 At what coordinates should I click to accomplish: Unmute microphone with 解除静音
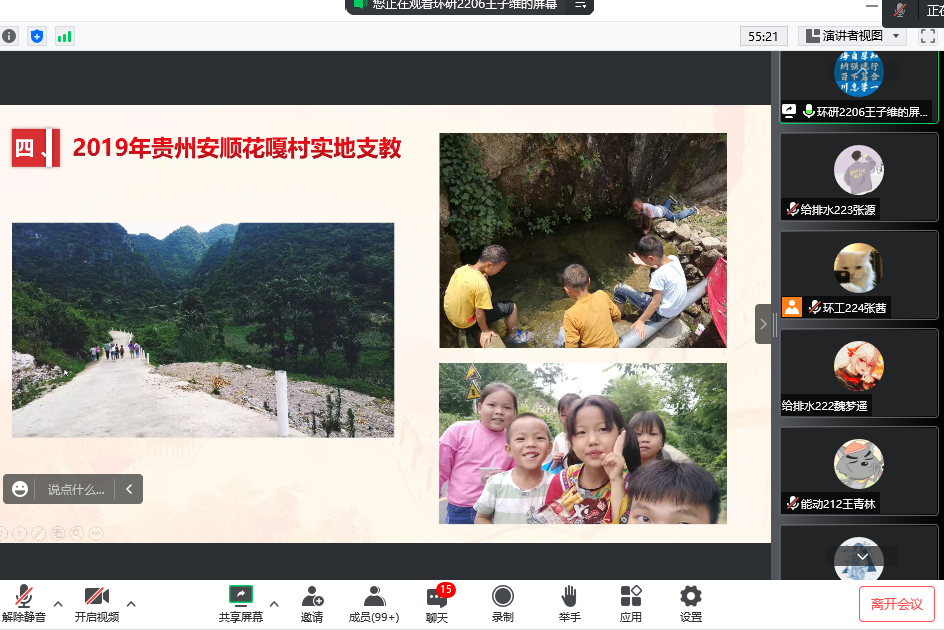pos(23,604)
